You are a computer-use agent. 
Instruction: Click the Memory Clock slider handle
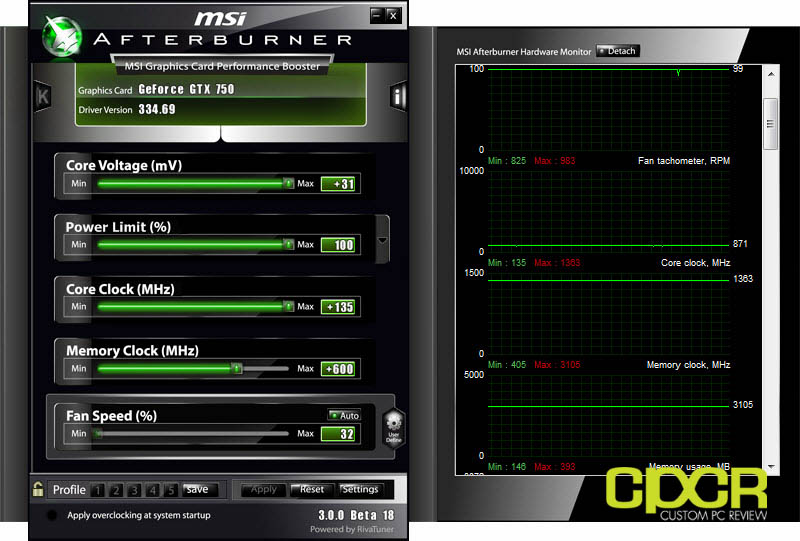point(237,368)
